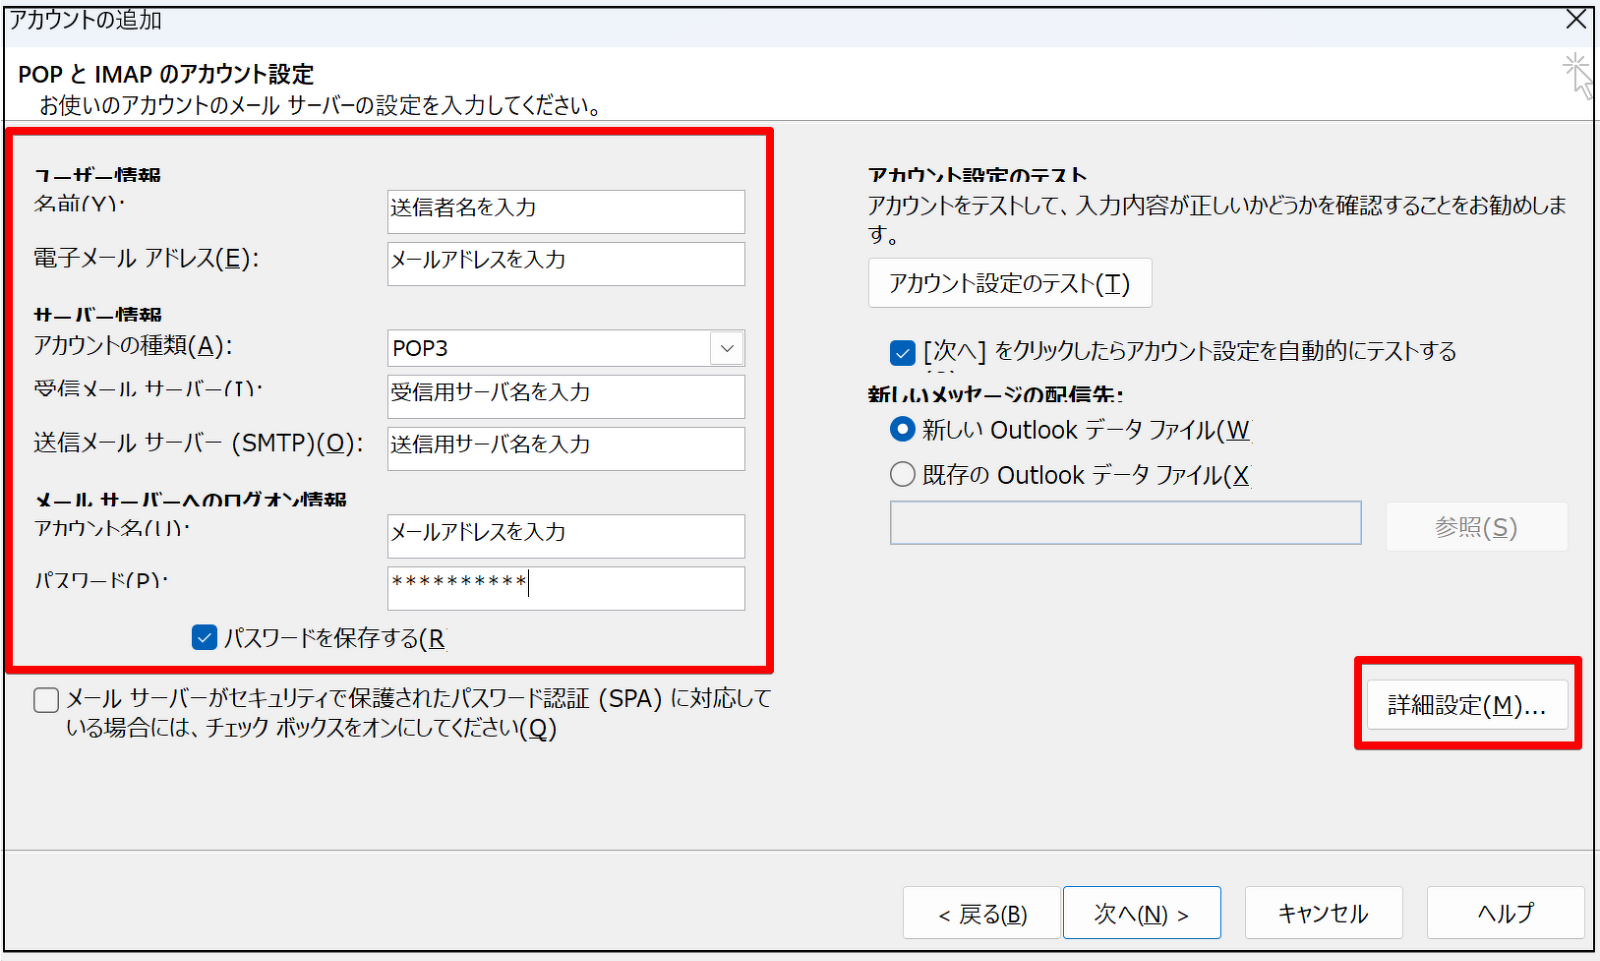
Task: Enable the SPA password authentication checkbox
Action: (46, 700)
